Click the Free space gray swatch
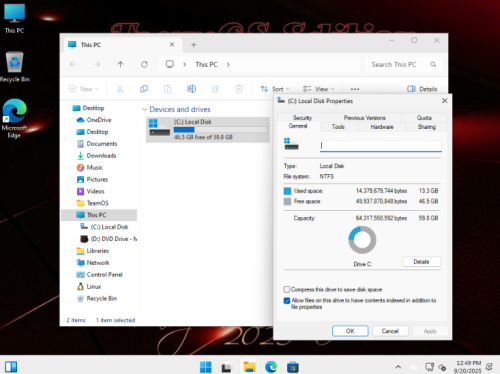This screenshot has width=500, height=374. point(287,201)
